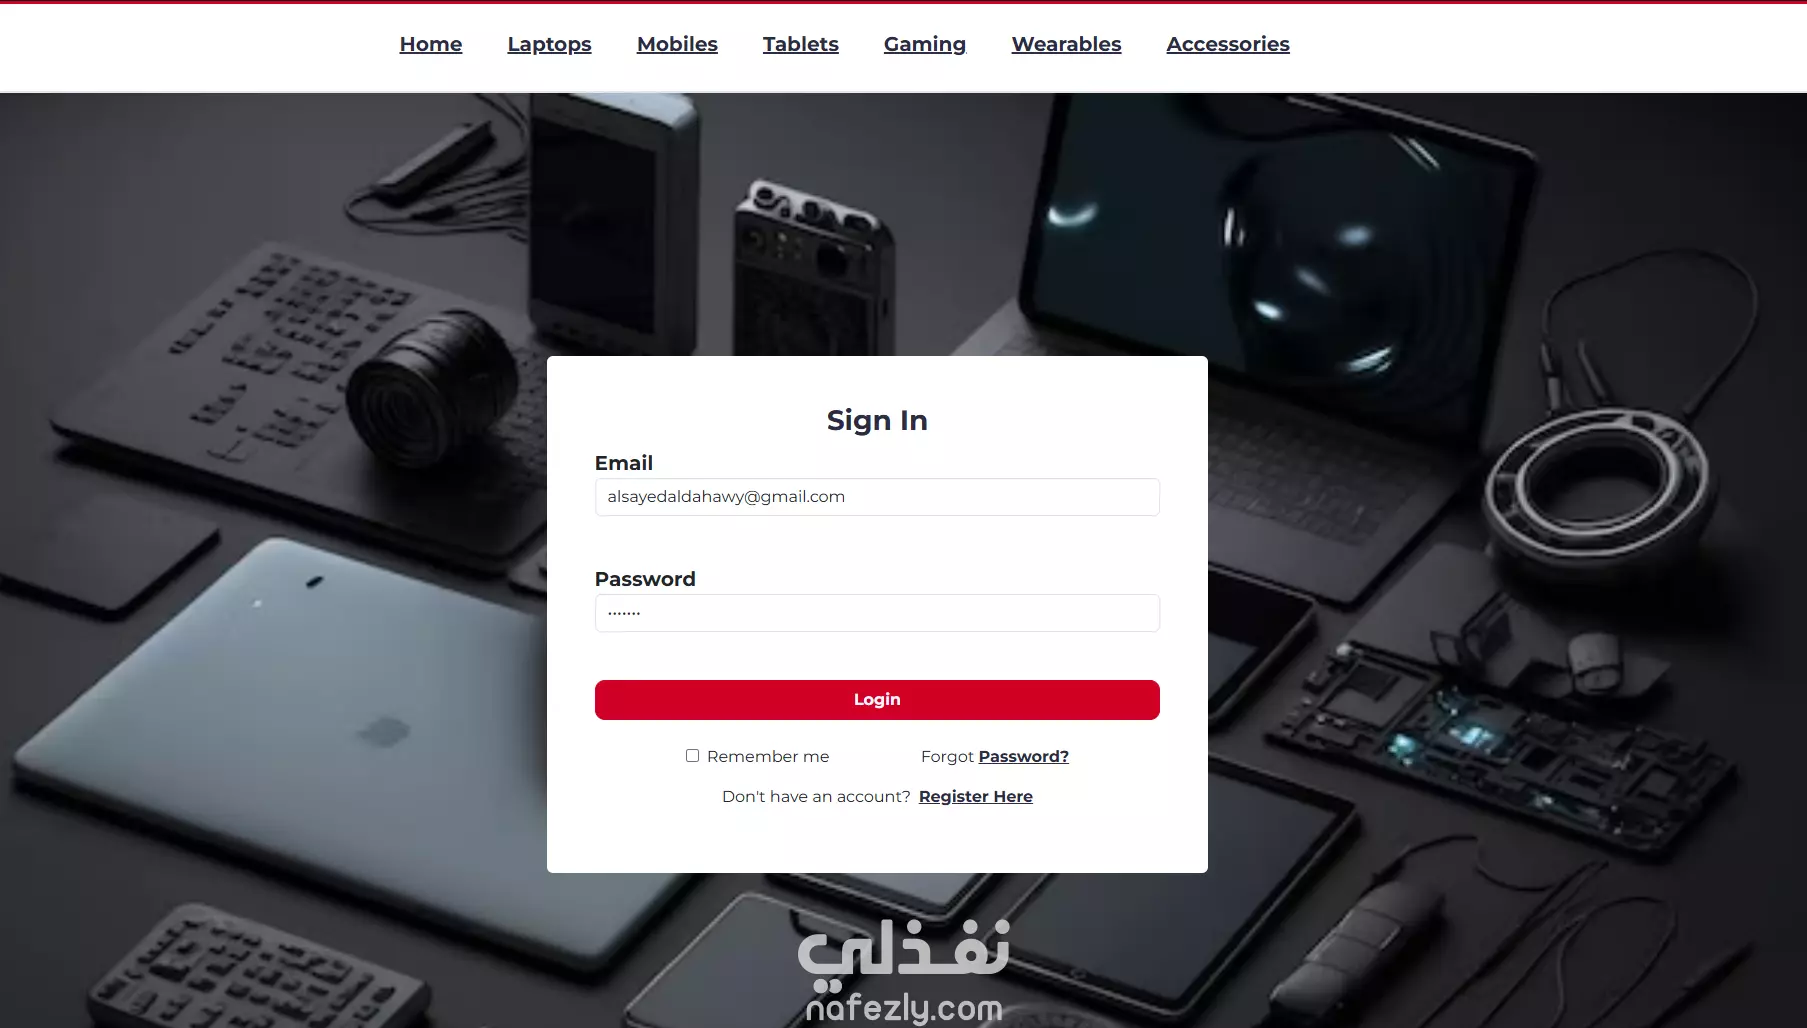Viewport: 1807px width, 1028px height.
Task: Click the Sign In heading
Action: [877, 420]
